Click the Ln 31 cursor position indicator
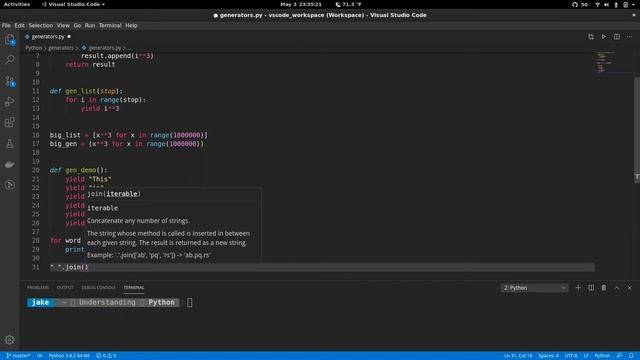The width and height of the screenshot is (640, 360). point(518,356)
